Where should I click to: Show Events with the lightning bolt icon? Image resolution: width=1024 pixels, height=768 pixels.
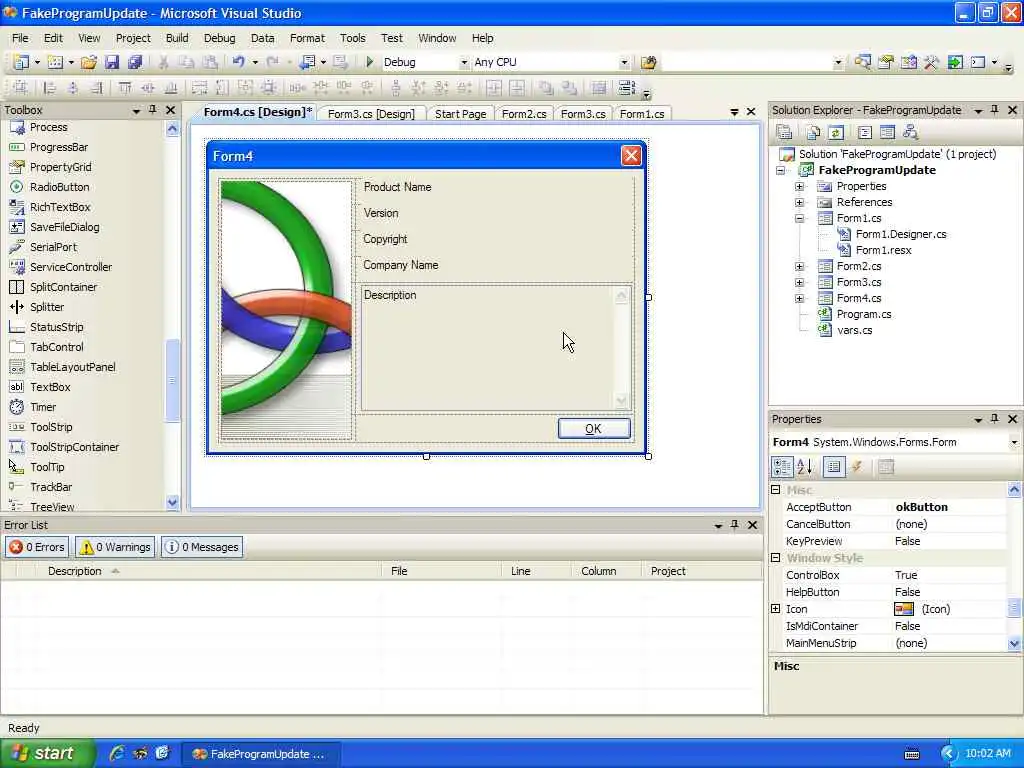click(857, 466)
